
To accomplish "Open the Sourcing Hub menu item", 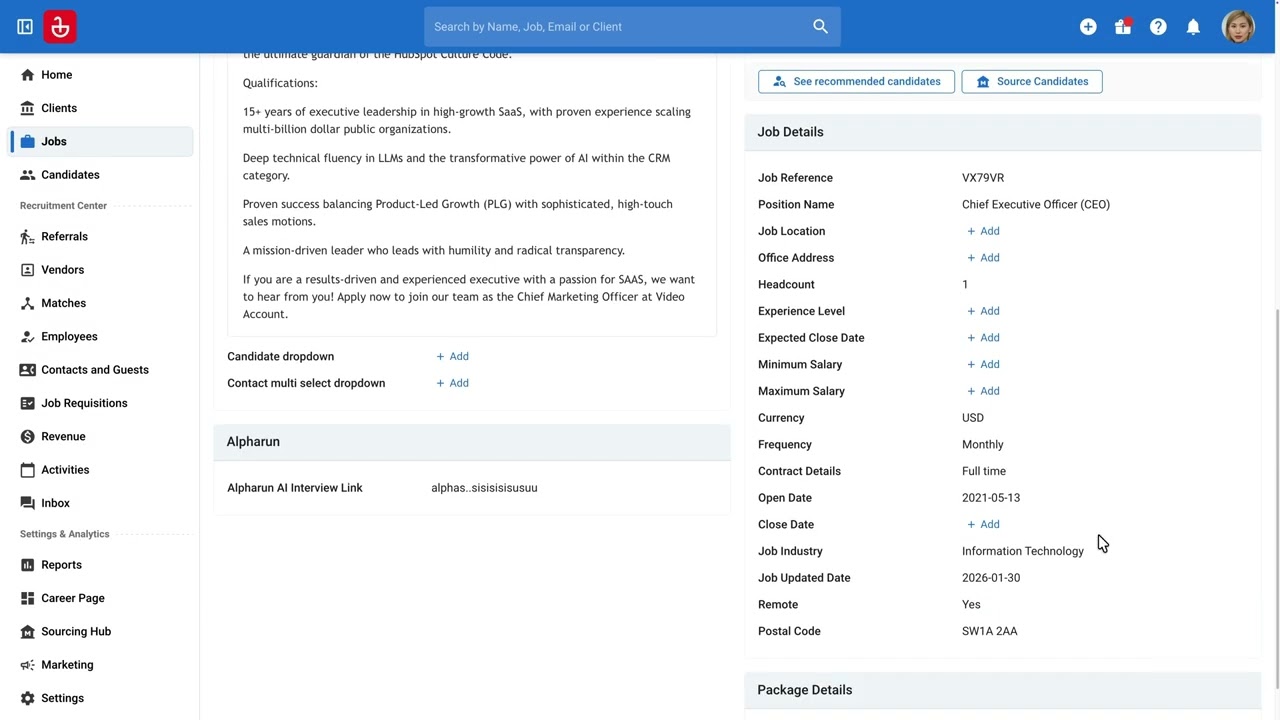I will [x=100, y=632].
